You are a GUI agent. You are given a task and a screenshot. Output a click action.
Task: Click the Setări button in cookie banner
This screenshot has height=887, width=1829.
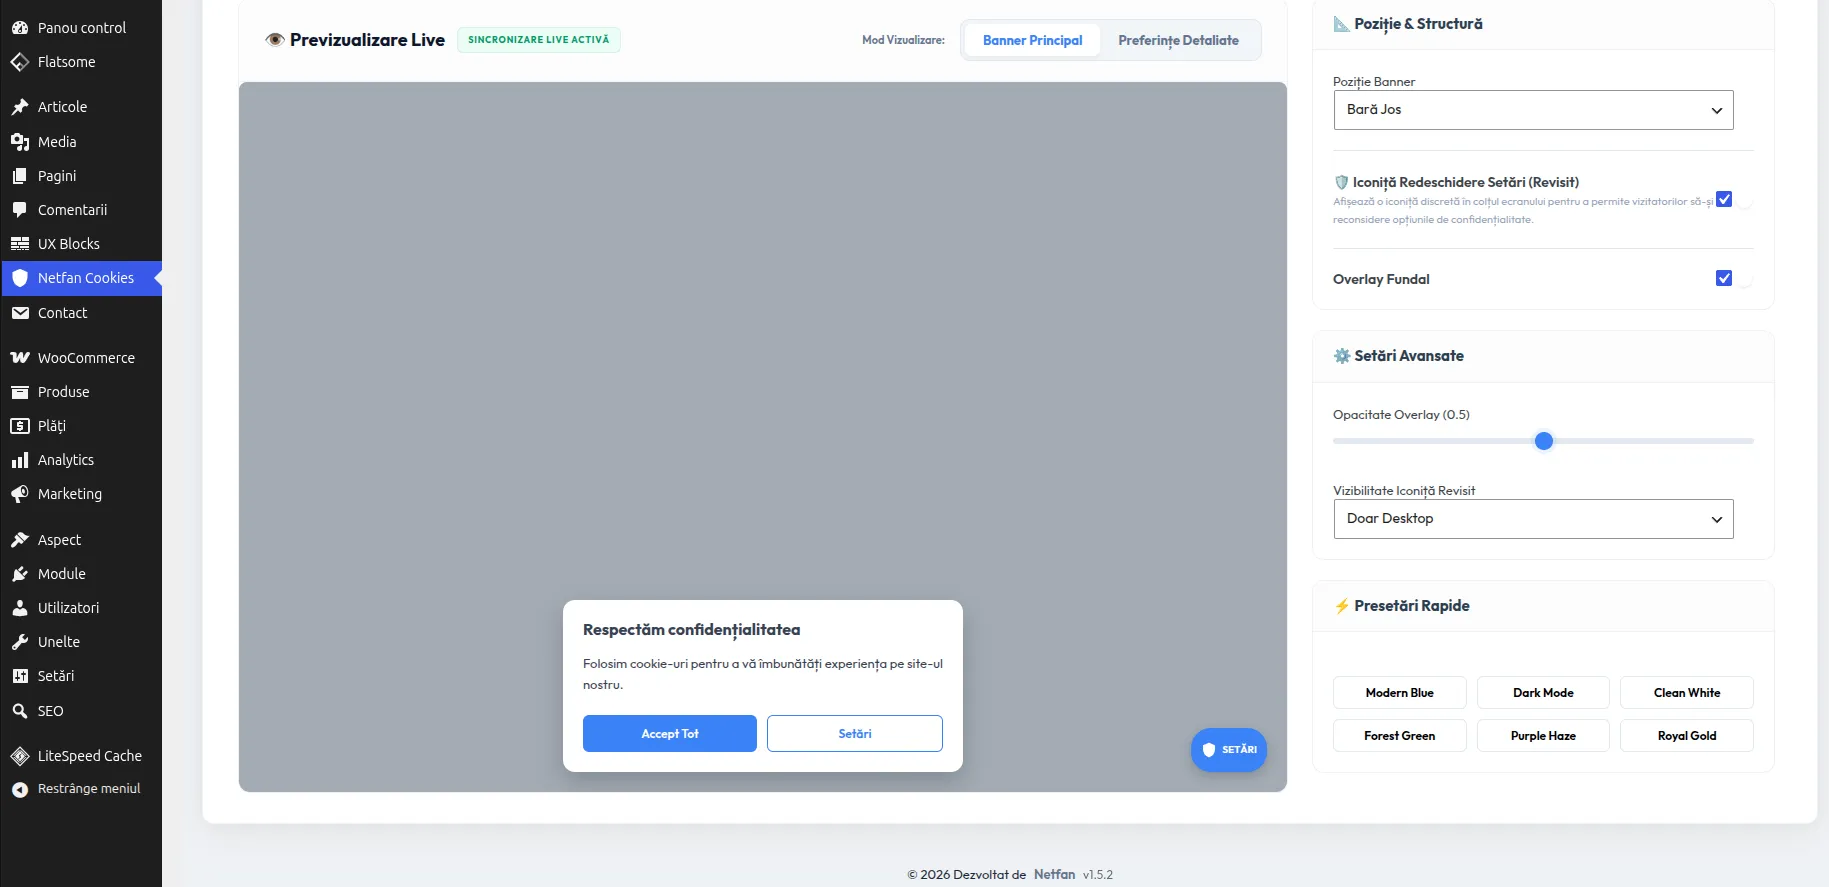click(855, 734)
